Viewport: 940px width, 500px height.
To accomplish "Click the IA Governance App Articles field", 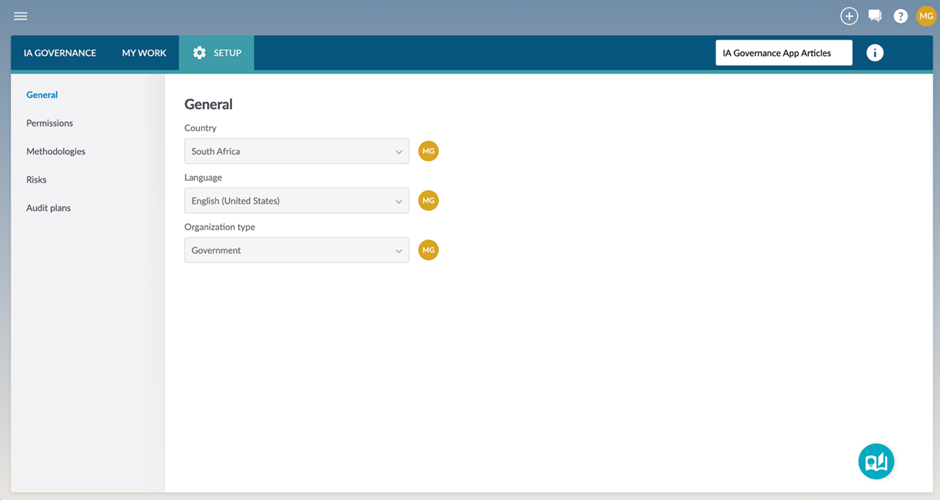I will pos(783,53).
